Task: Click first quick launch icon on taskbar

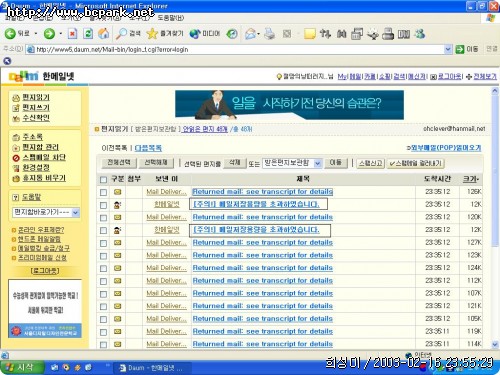Action: [55, 367]
